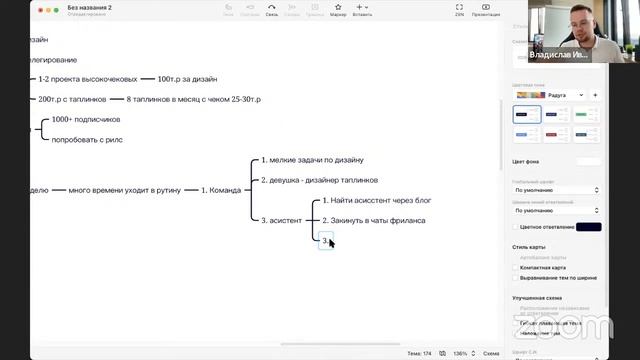Select the '200т.р с таплинков' node
The width and height of the screenshot is (640, 360).
(72, 99)
